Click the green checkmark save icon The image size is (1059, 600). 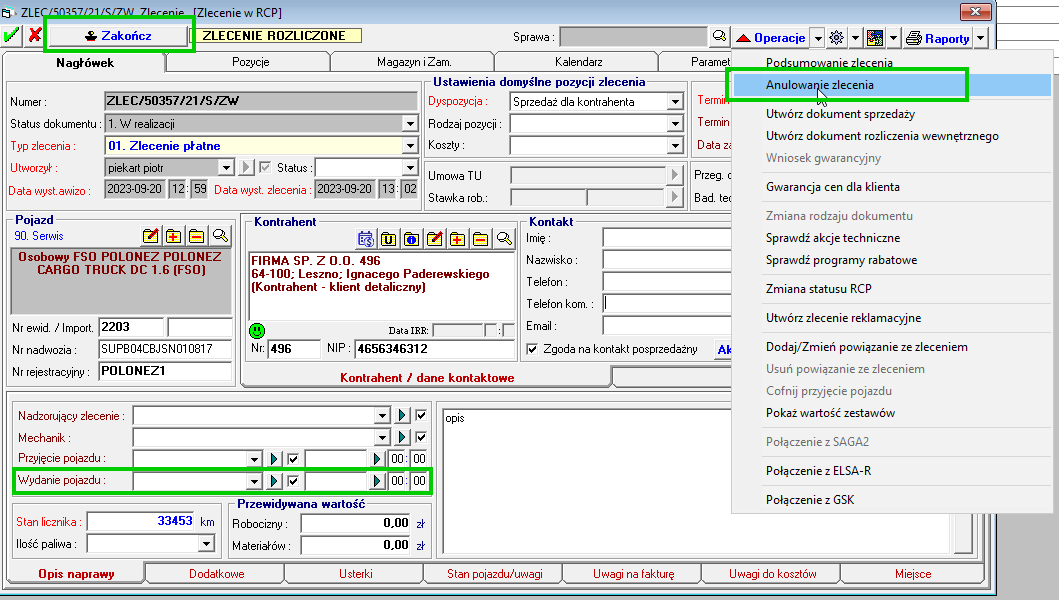coord(12,36)
